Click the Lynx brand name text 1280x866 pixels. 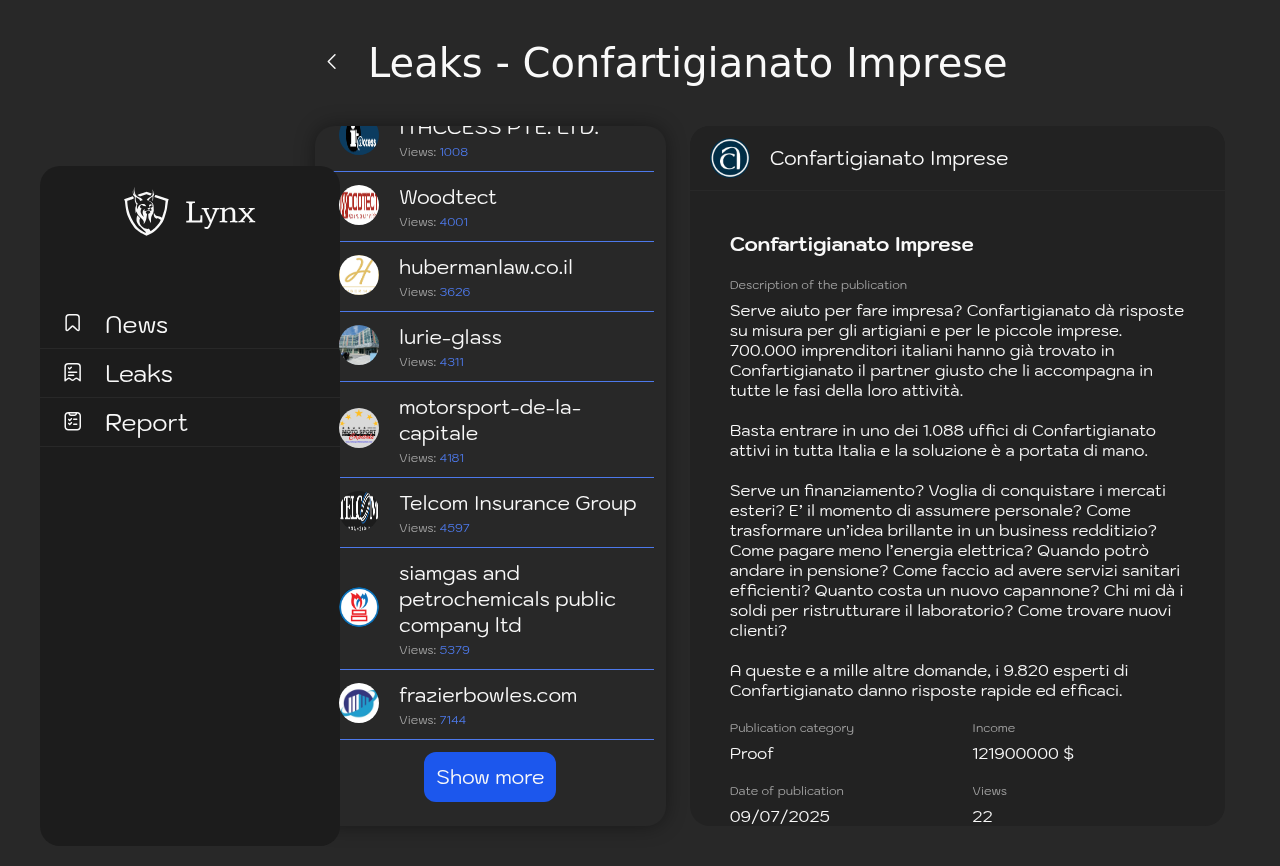click(220, 212)
